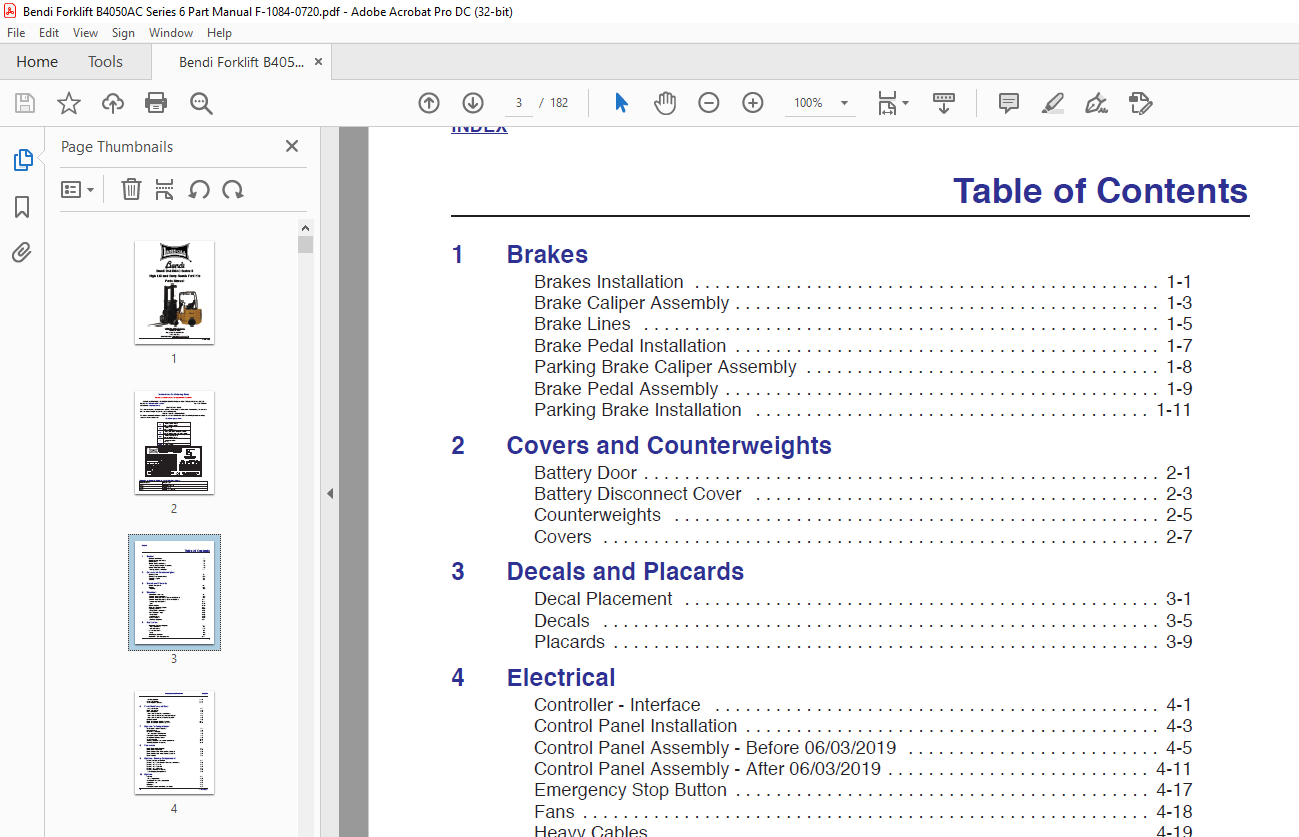Click 'Battery Disconnect Cover' entry
This screenshot has height=837, width=1299.
(x=638, y=494)
